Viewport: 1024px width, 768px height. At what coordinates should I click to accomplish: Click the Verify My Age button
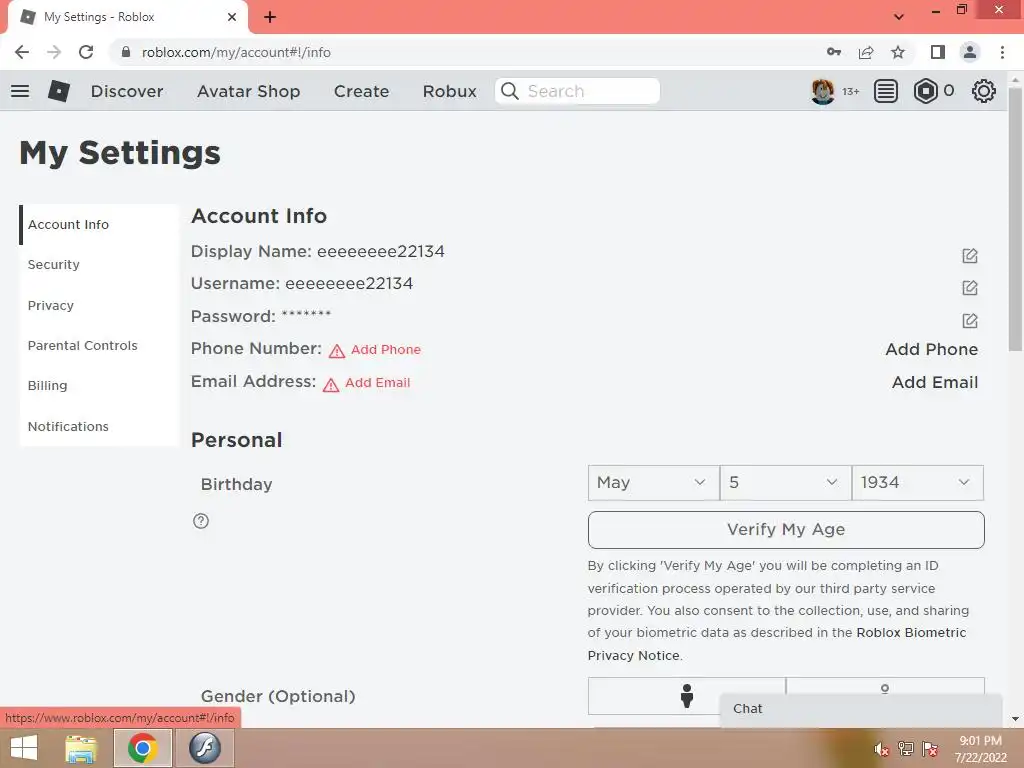[x=786, y=530]
